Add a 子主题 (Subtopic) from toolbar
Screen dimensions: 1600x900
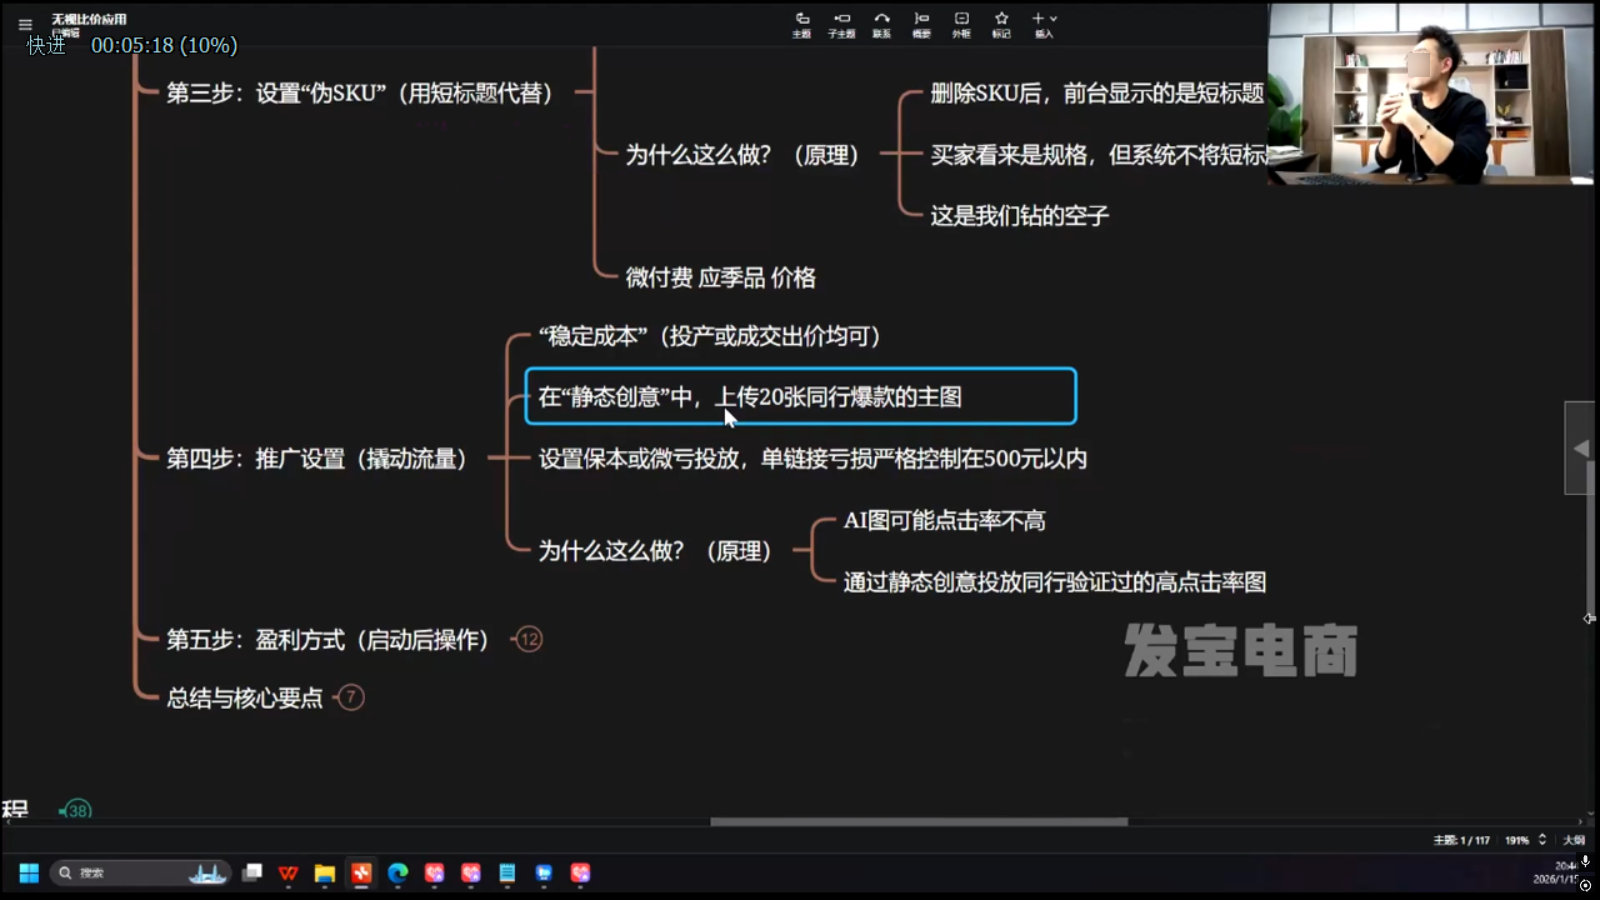pos(841,24)
